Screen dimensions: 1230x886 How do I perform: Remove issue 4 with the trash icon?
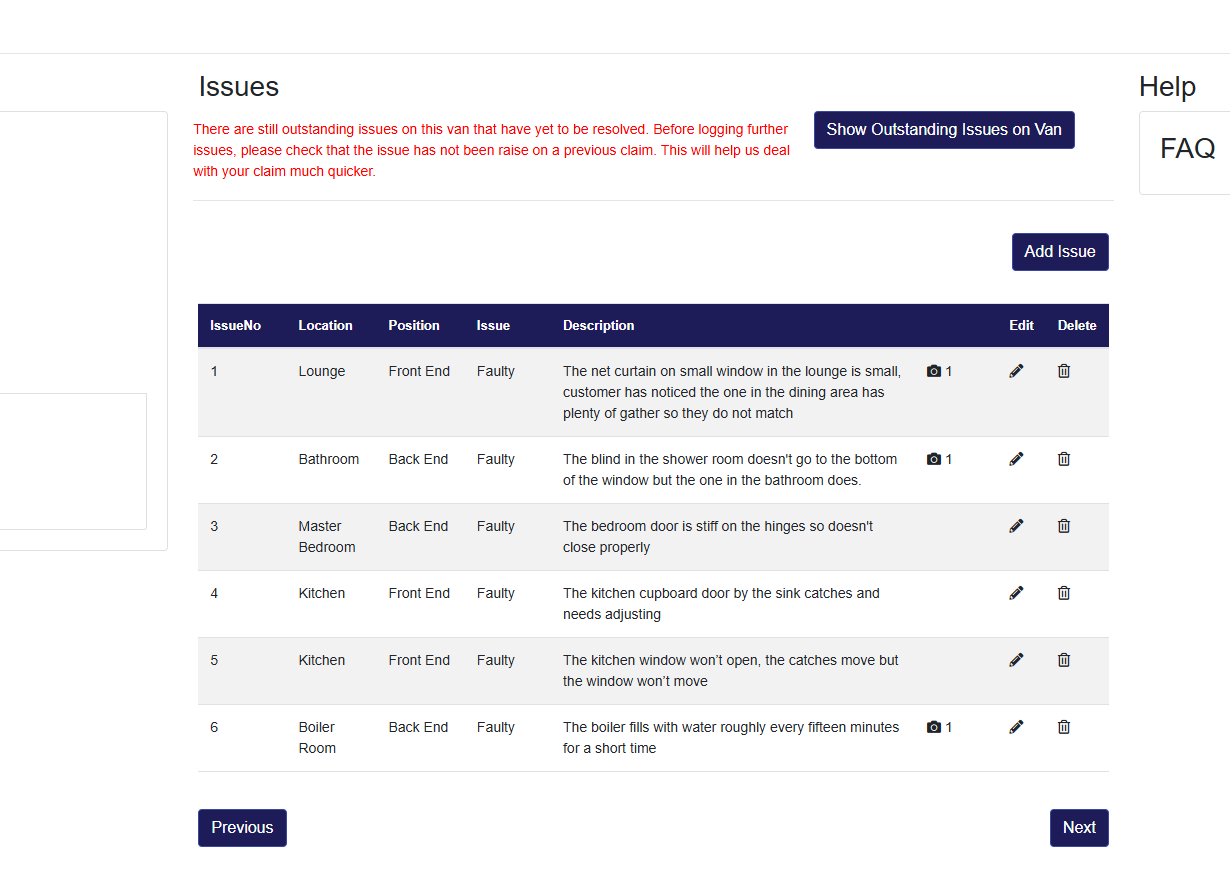[1064, 593]
